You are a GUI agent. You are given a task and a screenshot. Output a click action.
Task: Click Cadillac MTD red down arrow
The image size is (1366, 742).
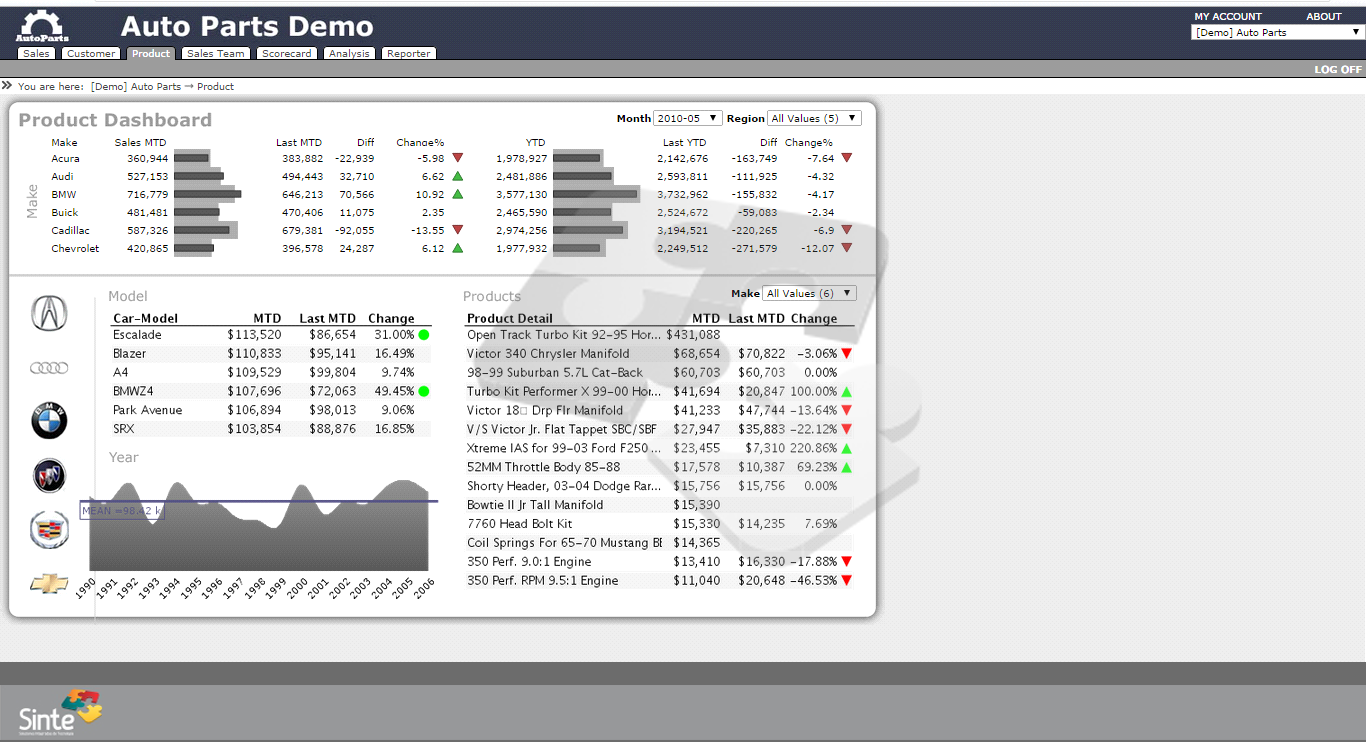[458, 230]
